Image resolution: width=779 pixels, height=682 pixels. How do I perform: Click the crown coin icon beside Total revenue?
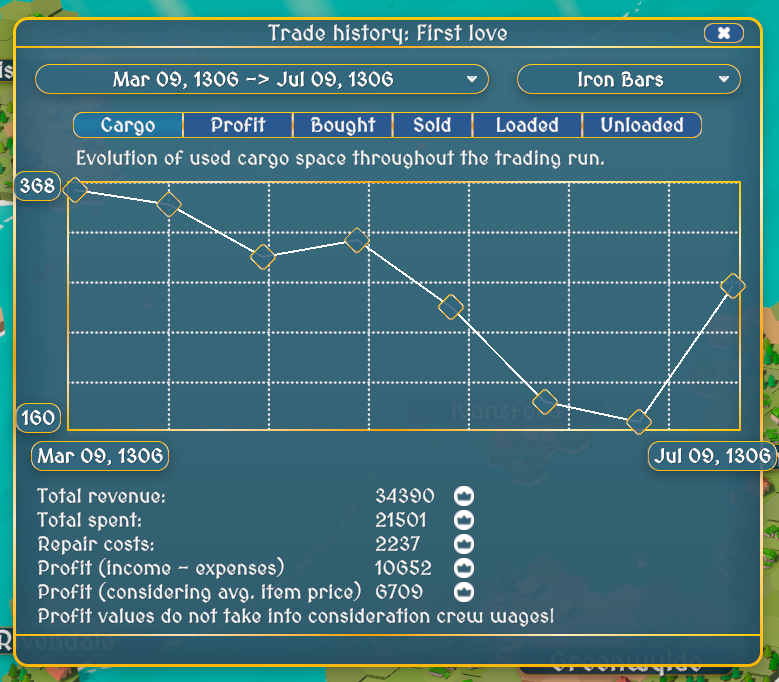point(464,495)
